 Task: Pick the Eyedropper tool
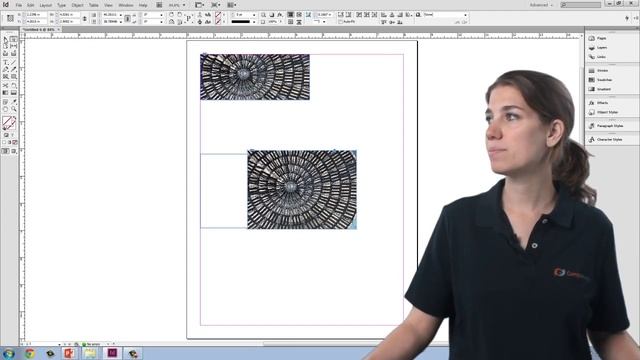coord(13,102)
